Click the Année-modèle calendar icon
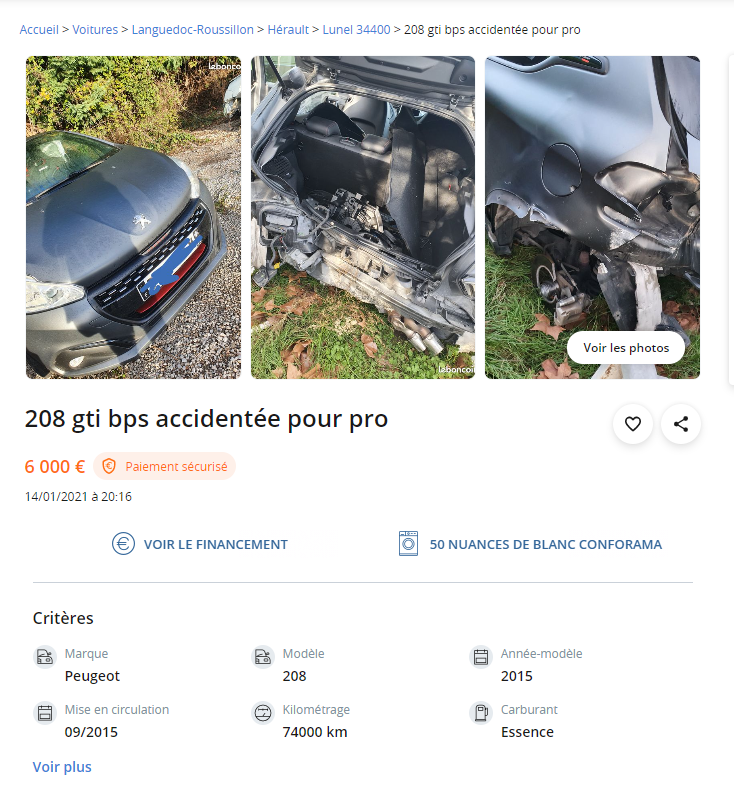734x795 pixels. pos(481,657)
